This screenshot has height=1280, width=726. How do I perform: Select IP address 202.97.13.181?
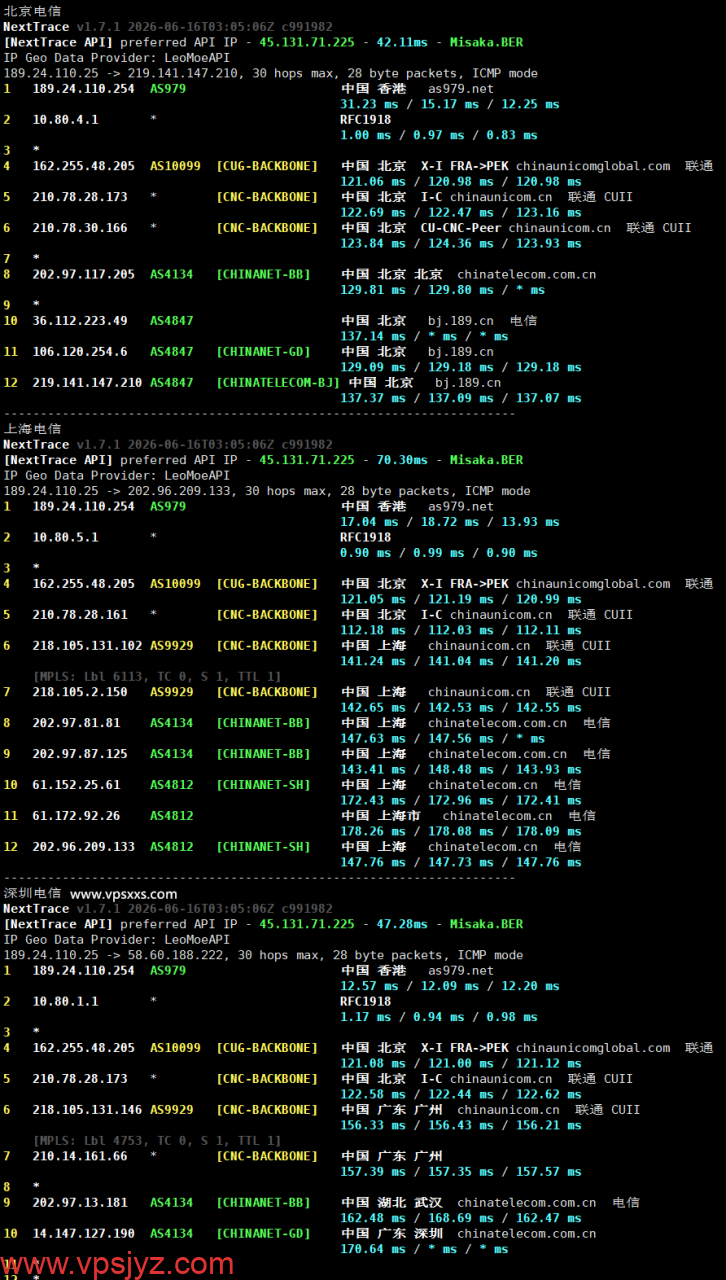[80, 1203]
